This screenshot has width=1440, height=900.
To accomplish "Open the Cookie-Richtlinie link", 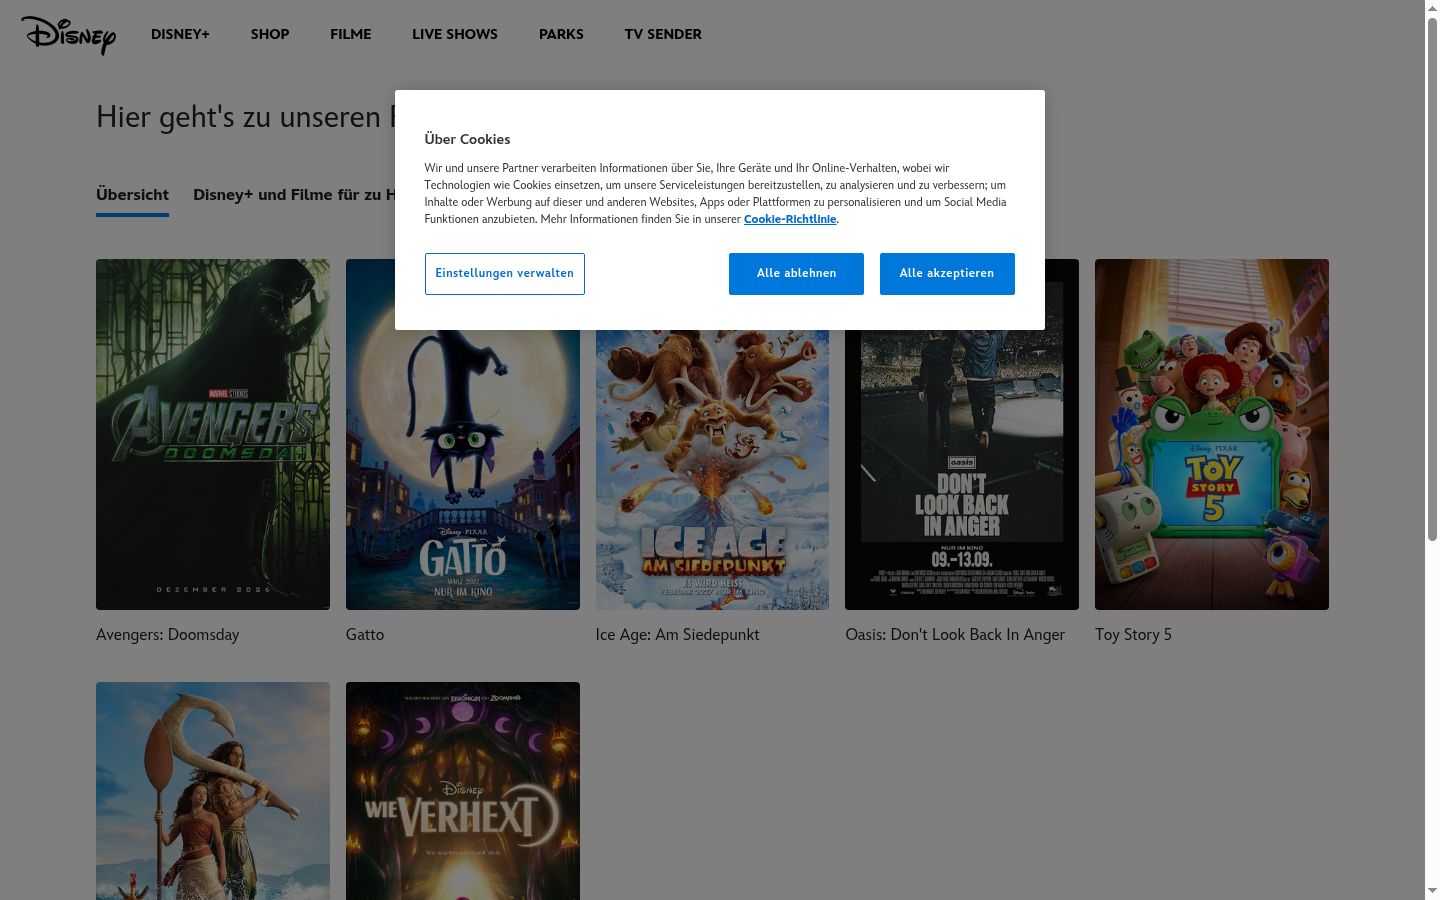I will click(x=790, y=219).
